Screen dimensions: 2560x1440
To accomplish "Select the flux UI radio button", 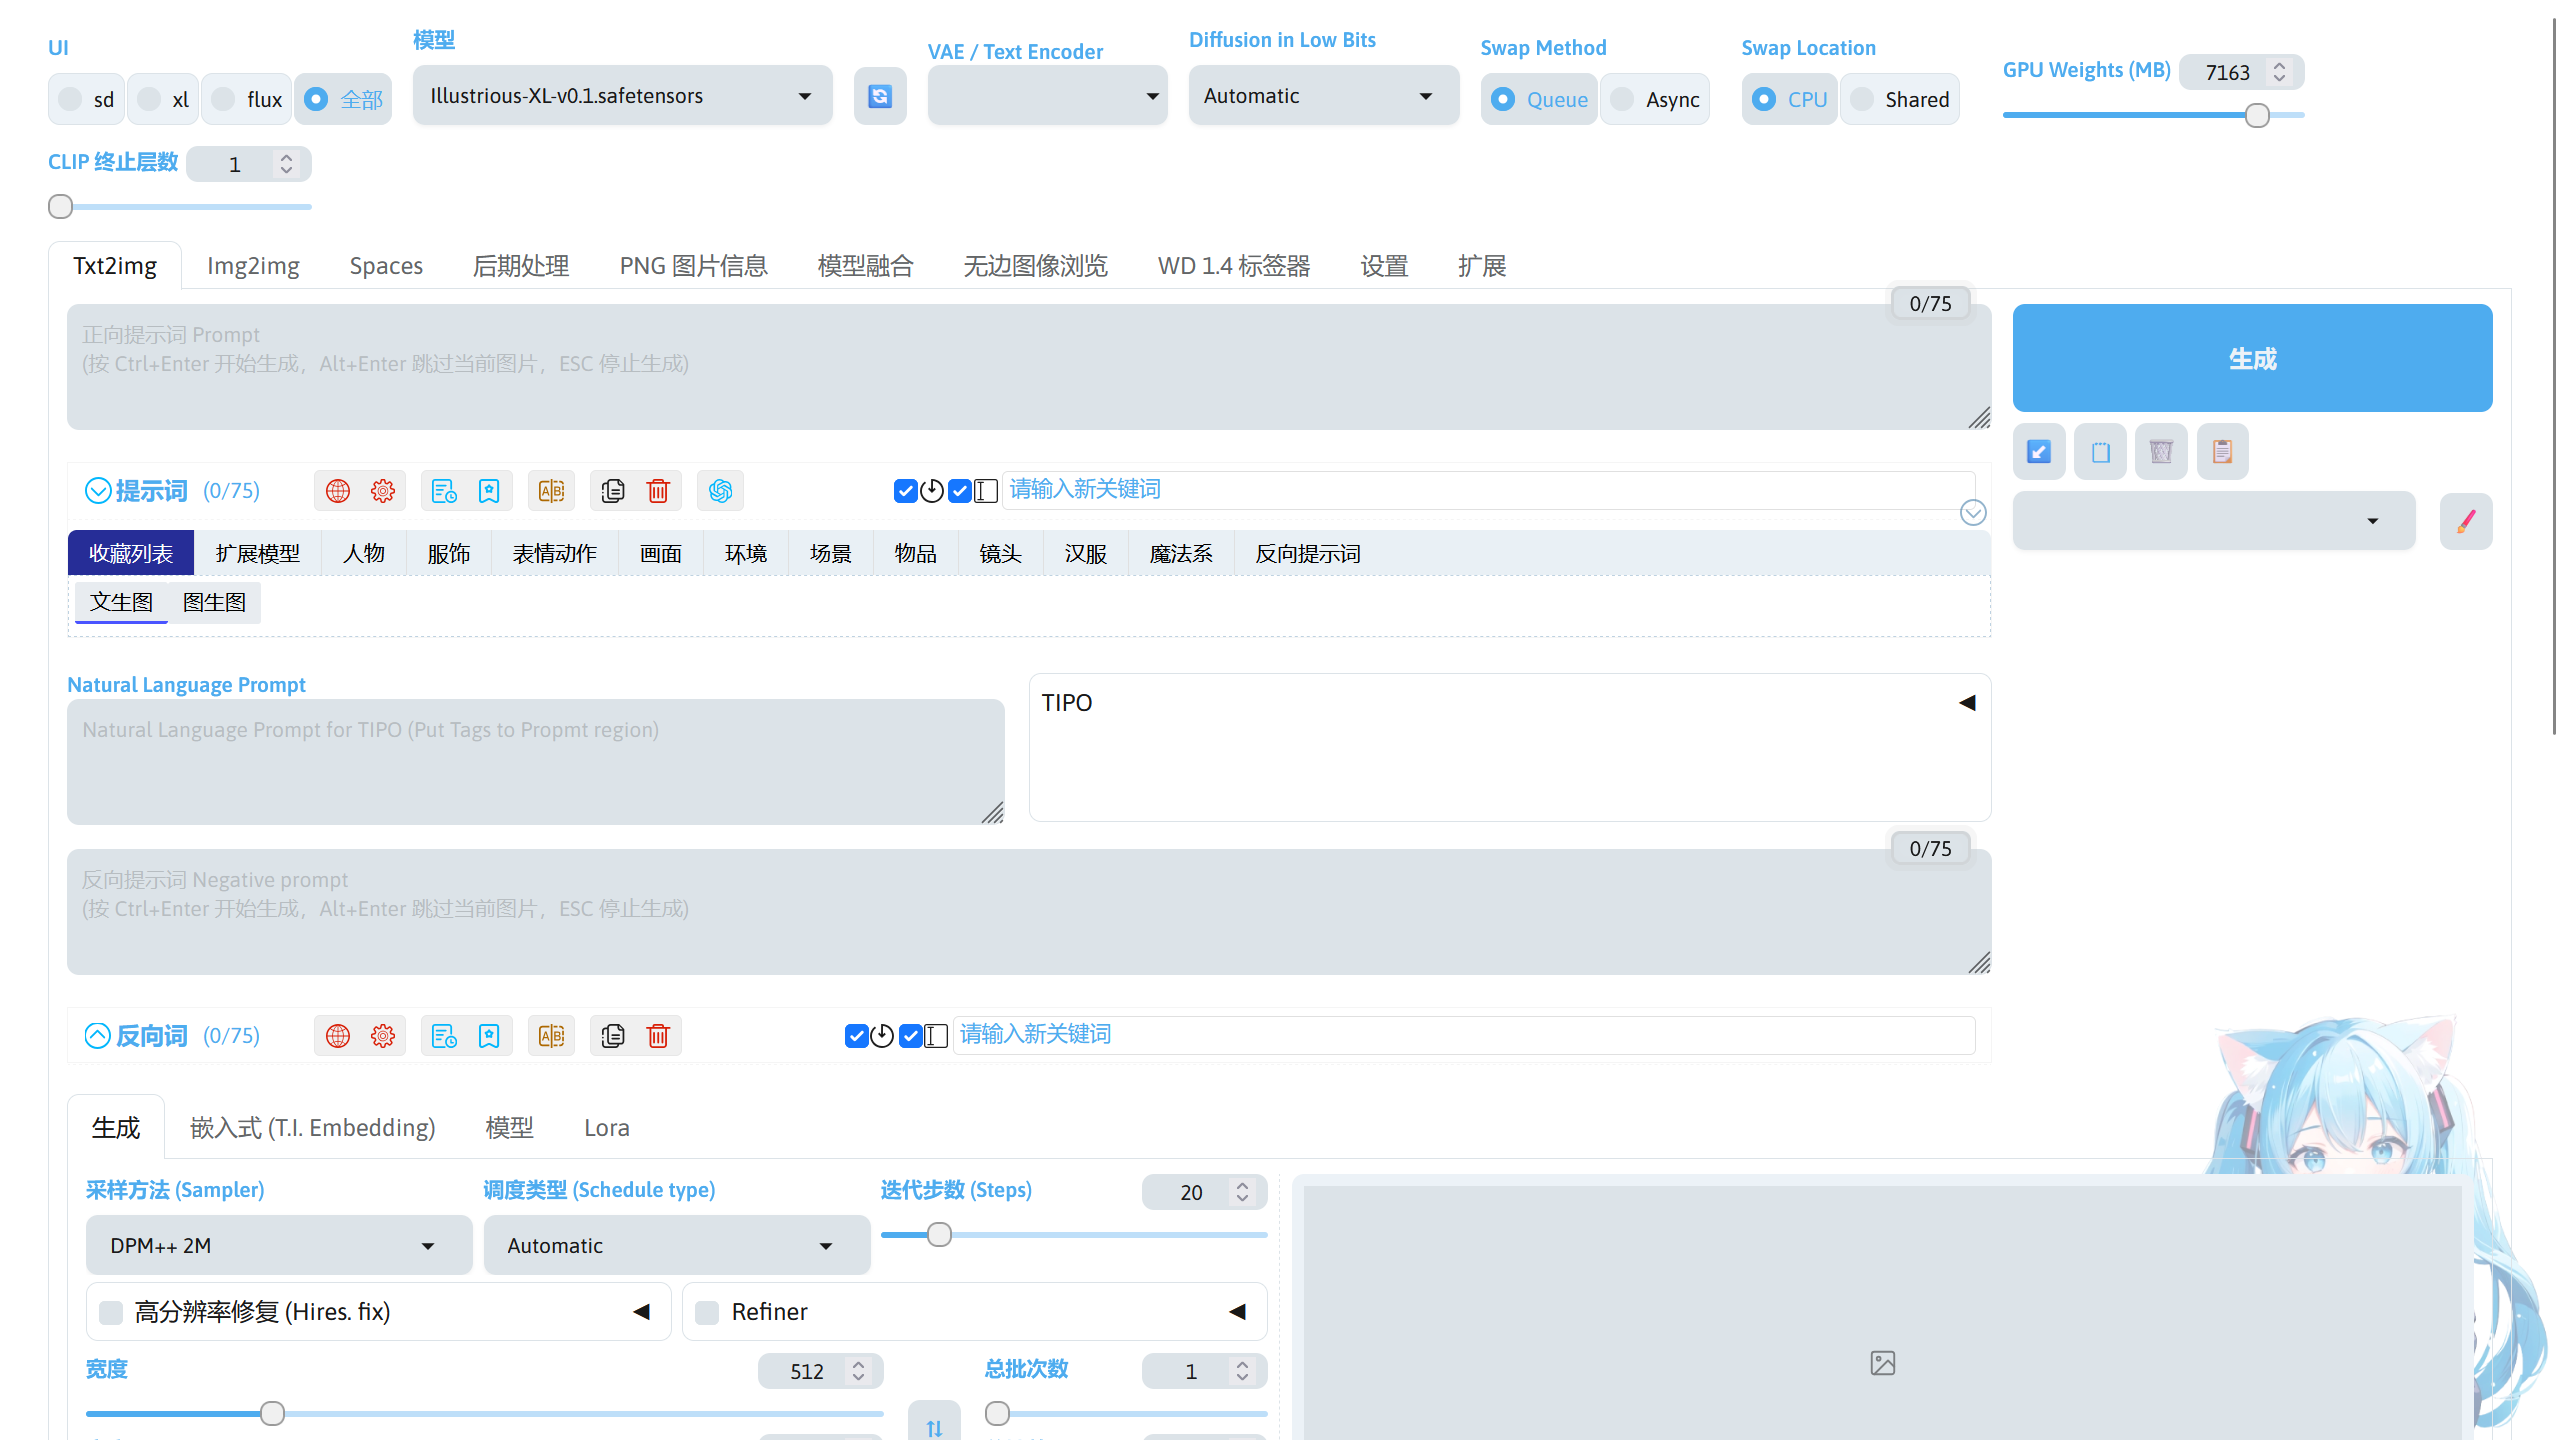I will [x=224, y=99].
